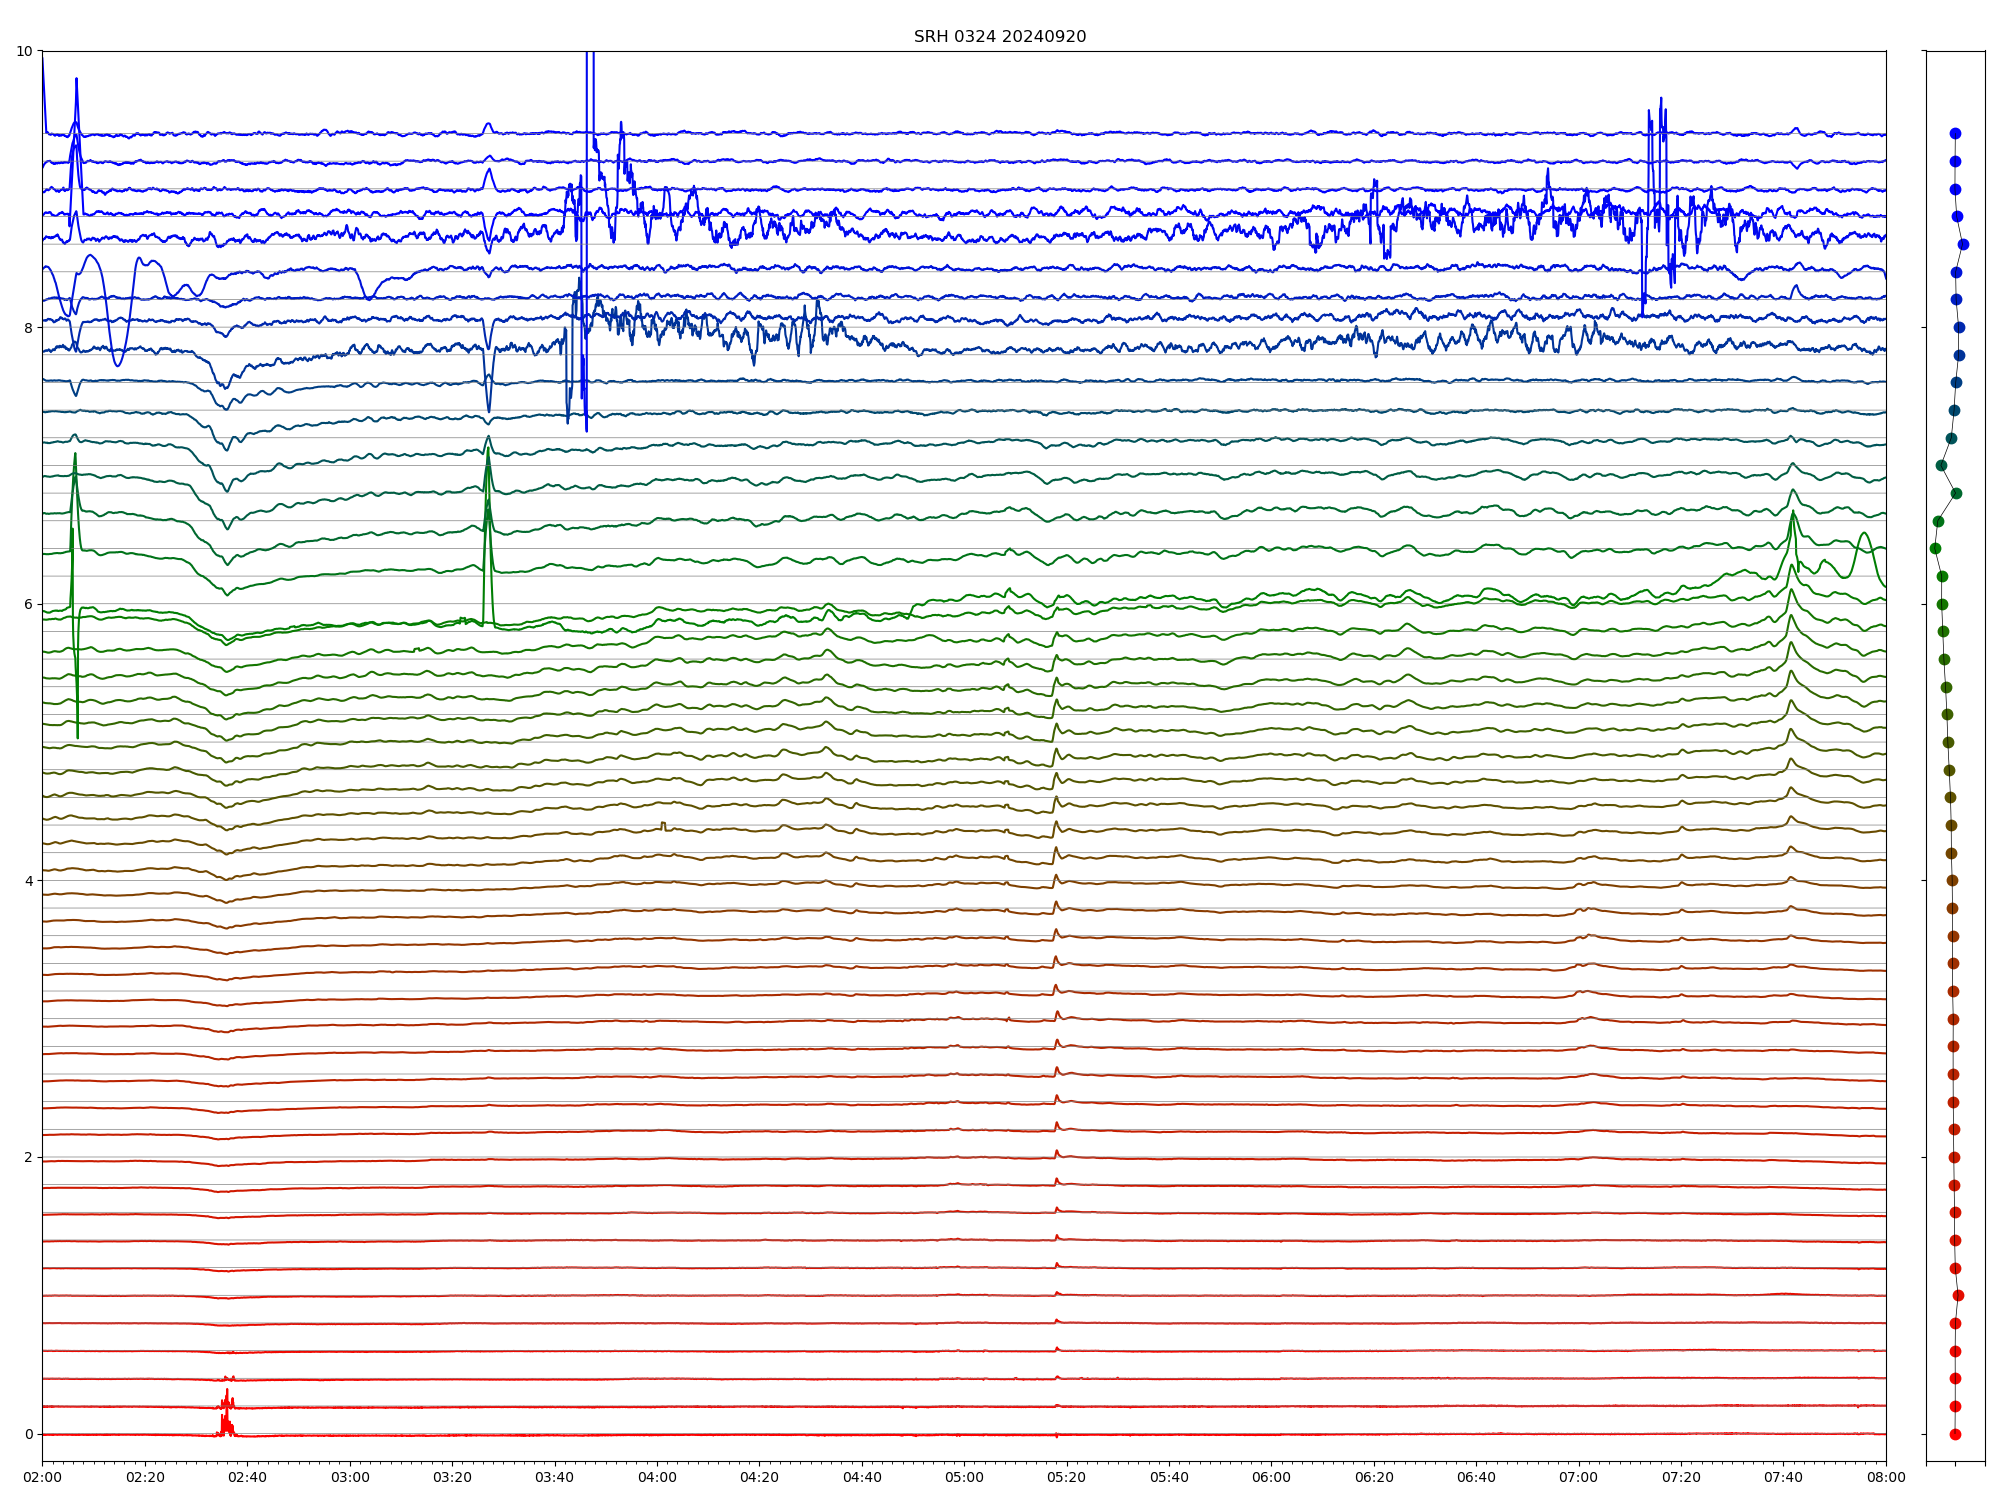Click y-axis tick label 6
The image size is (2000, 1500).
(28, 604)
